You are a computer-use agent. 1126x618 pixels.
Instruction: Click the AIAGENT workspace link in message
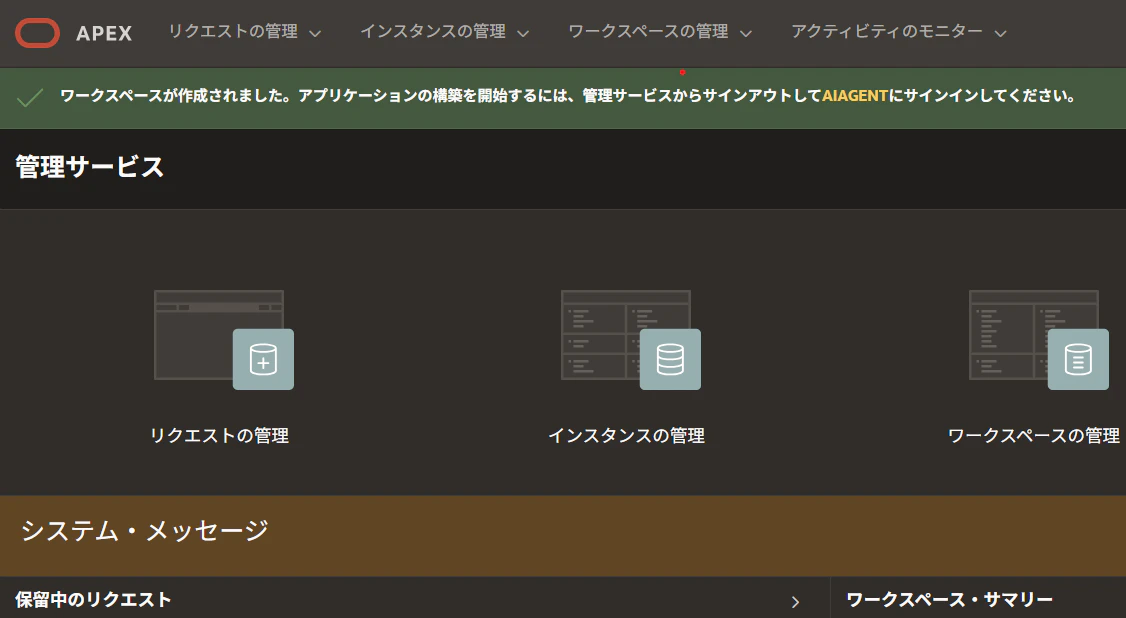855,95
